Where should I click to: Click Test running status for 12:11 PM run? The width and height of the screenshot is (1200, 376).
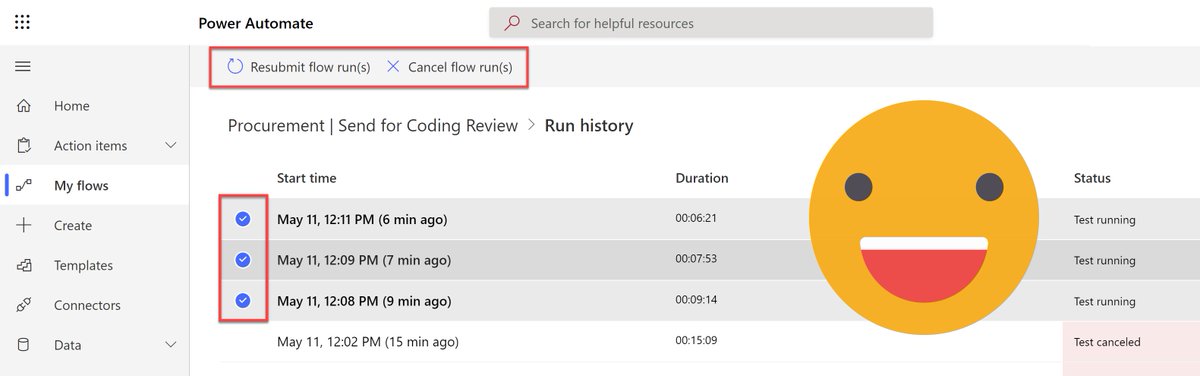coord(1104,220)
